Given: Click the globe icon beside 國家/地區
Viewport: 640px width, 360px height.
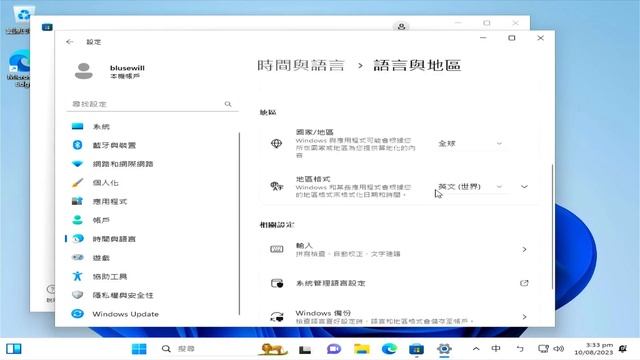Looking at the screenshot, I should [x=276, y=144].
